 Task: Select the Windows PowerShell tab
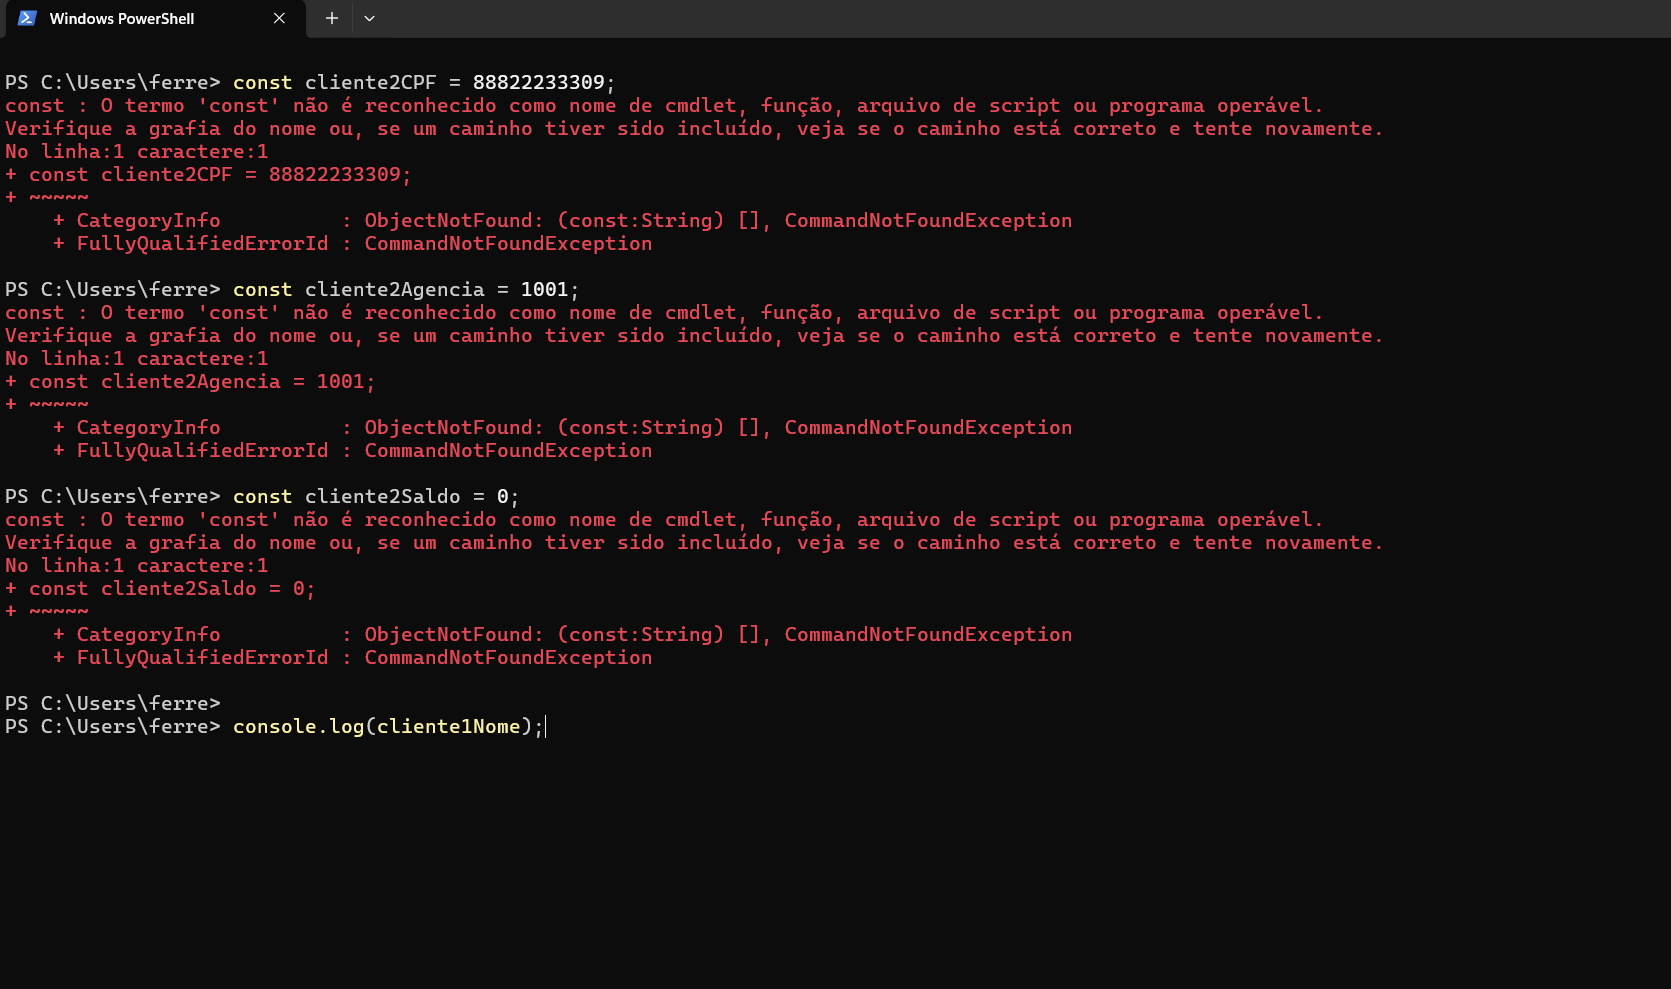153,19
